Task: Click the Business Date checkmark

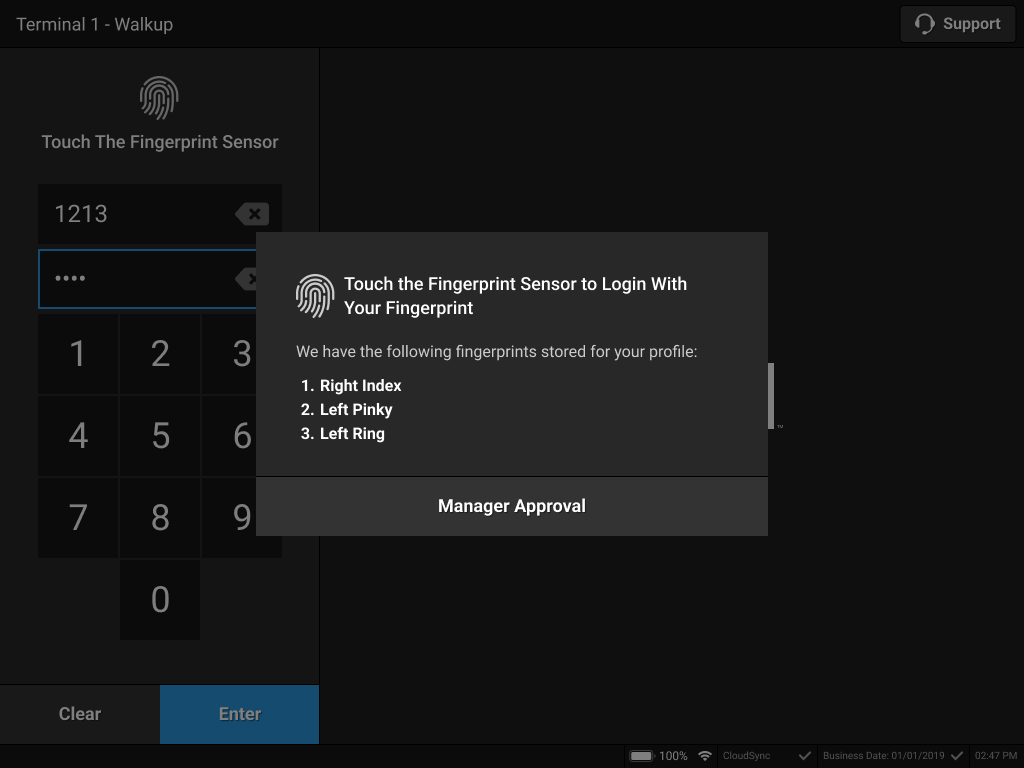Action: [x=956, y=755]
